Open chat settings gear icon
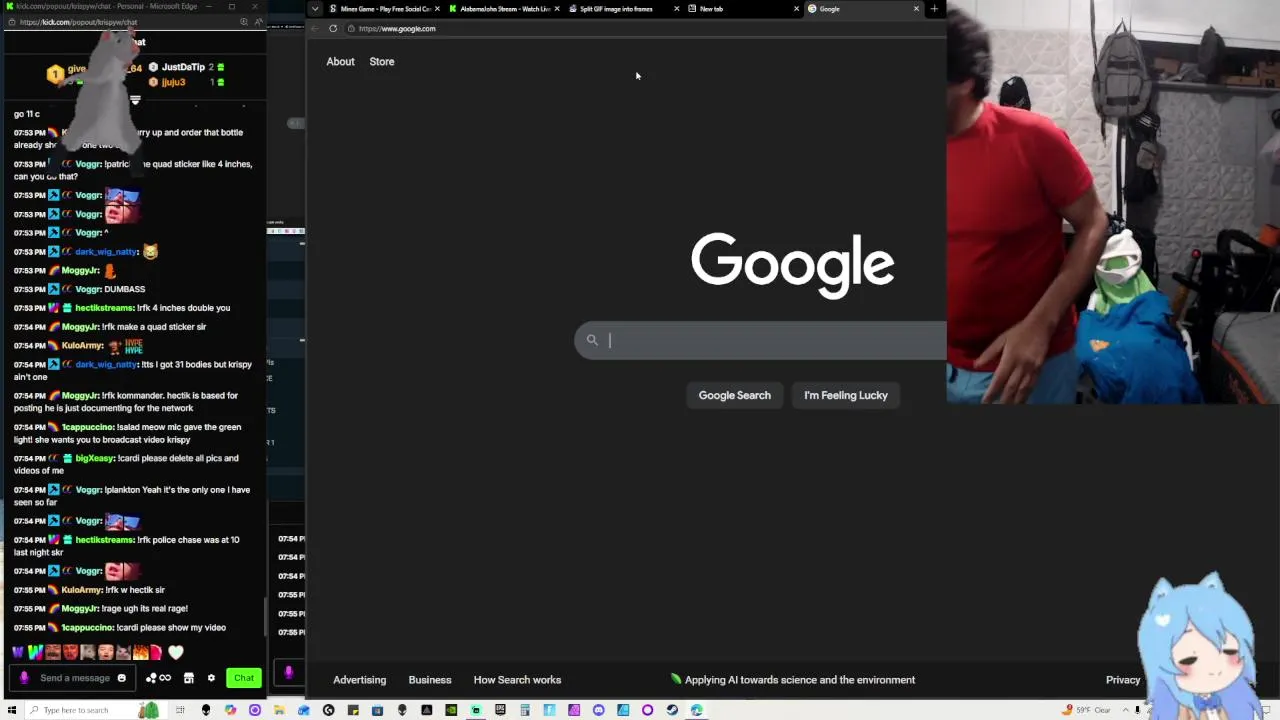Image resolution: width=1280 pixels, height=720 pixels. click(x=211, y=678)
